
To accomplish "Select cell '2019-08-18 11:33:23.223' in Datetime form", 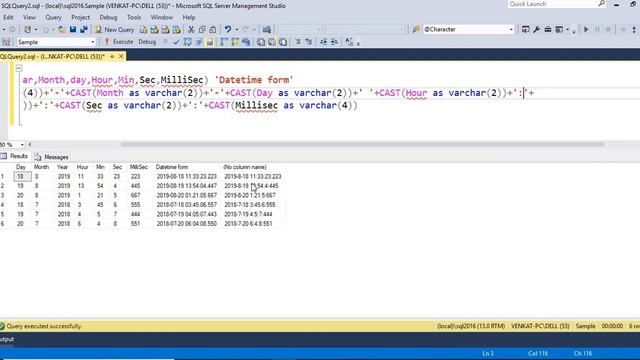I will click(187, 177).
